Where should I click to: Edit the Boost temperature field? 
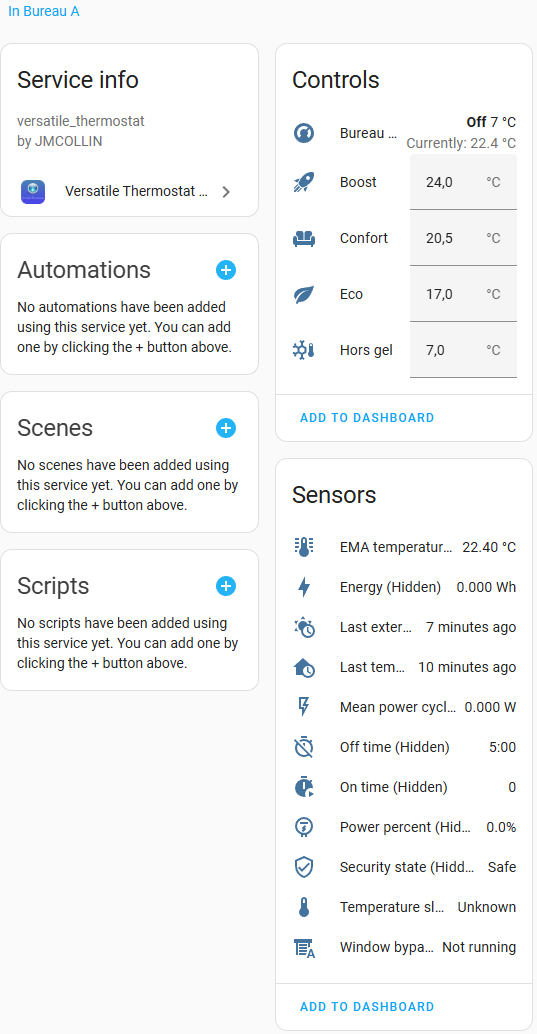[463, 183]
